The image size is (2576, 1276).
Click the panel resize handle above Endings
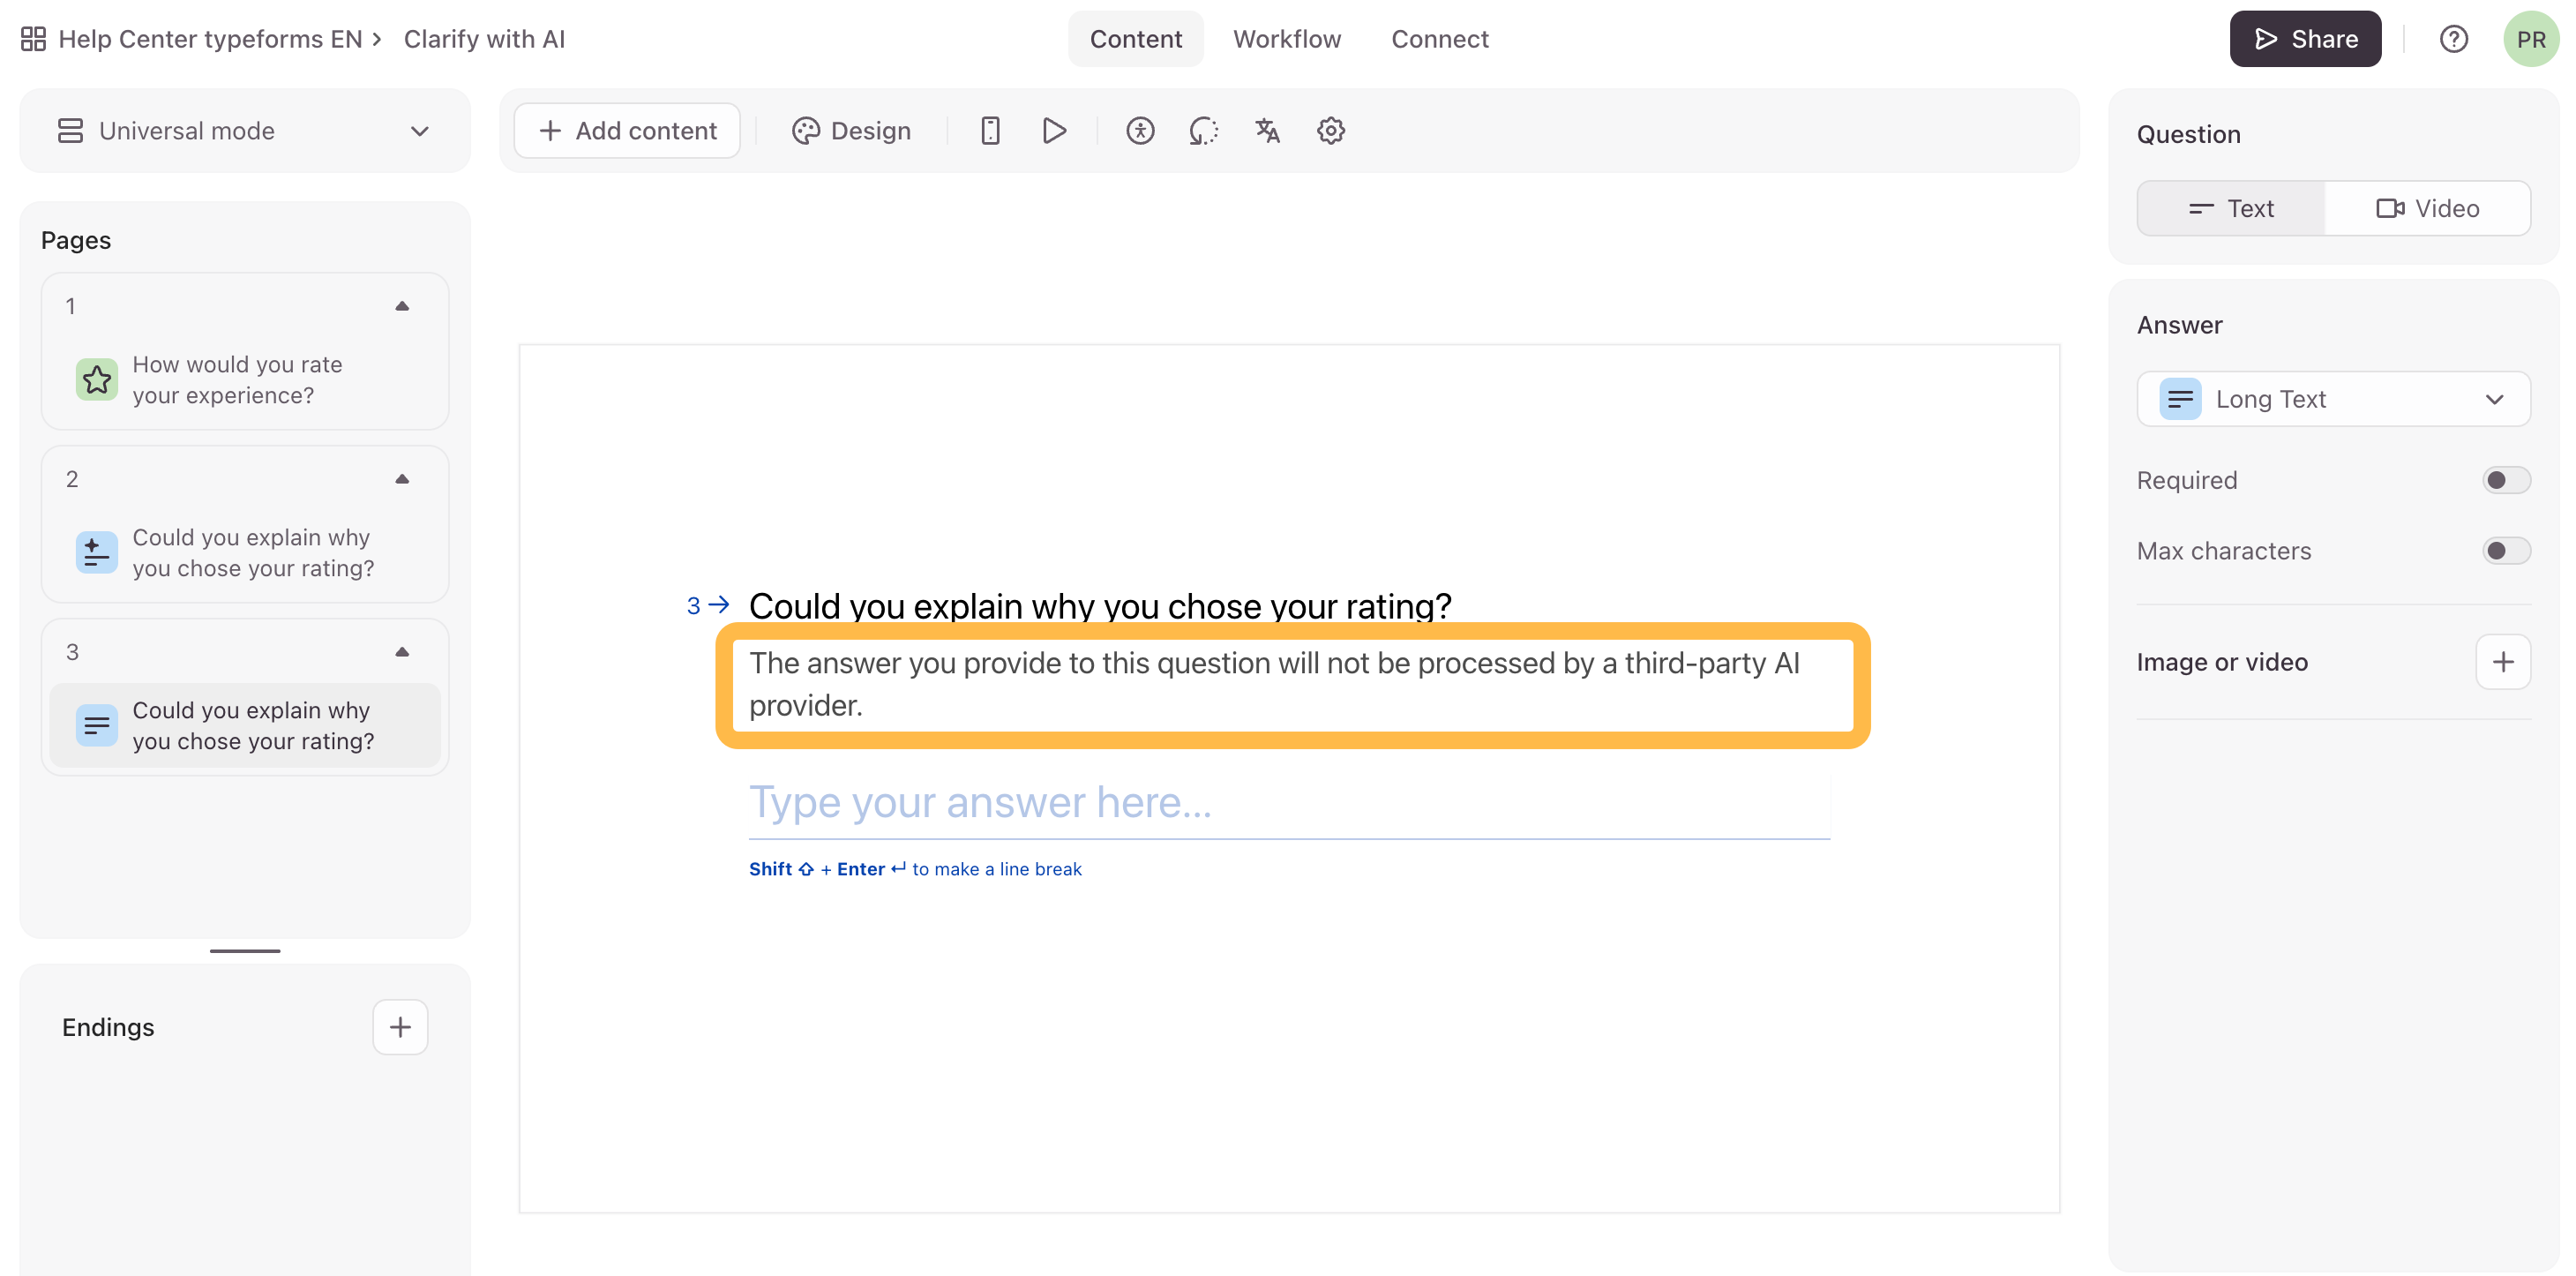(x=245, y=951)
